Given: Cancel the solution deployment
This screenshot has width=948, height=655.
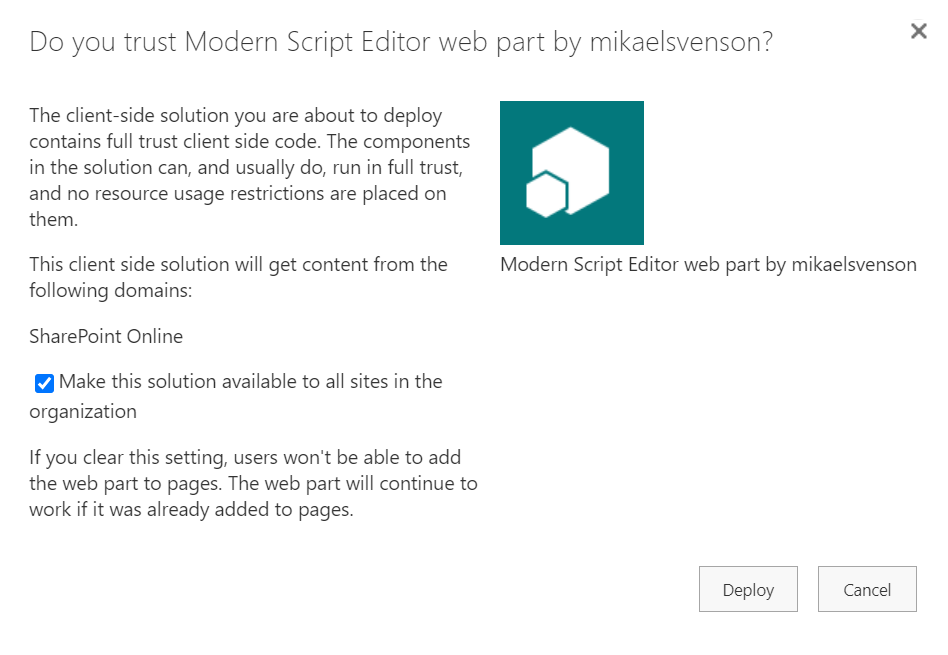Looking at the screenshot, I should (x=867, y=589).
